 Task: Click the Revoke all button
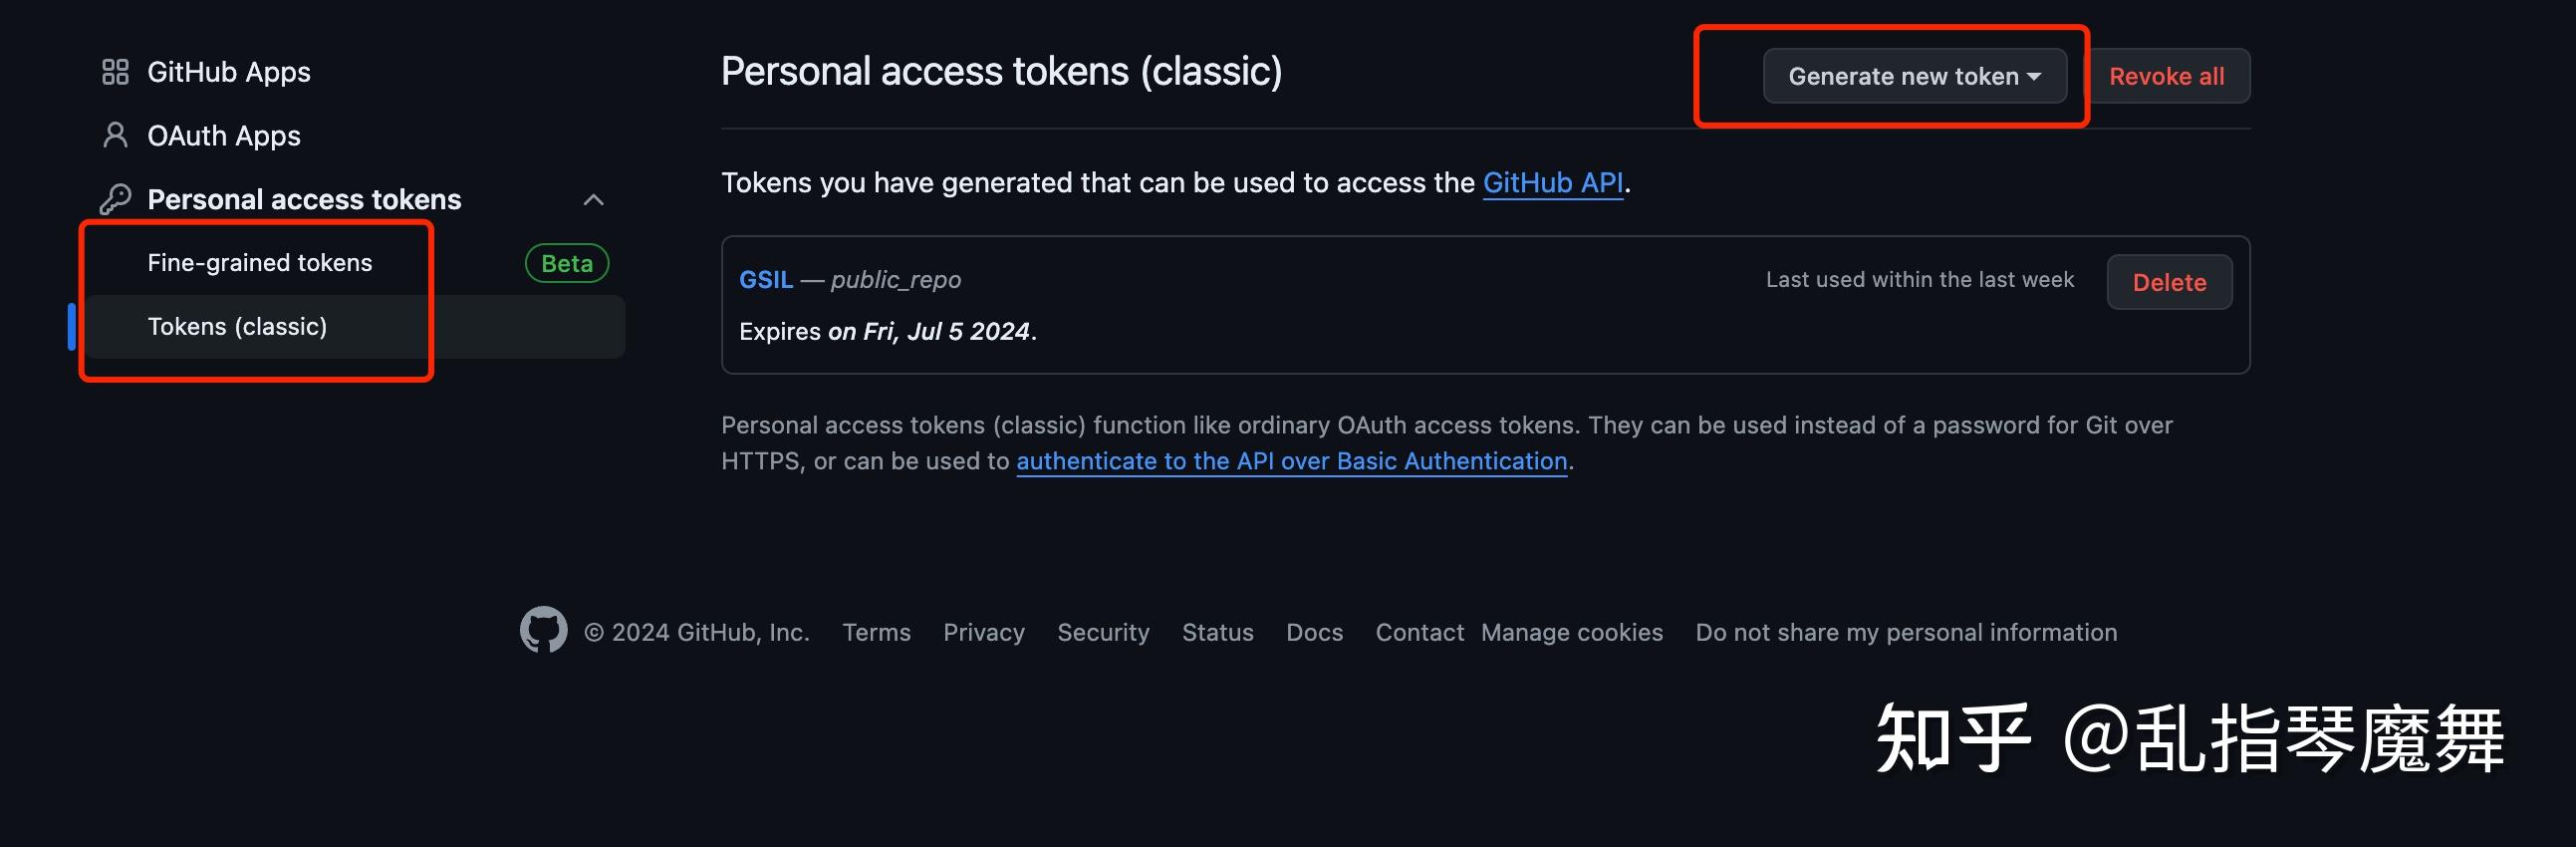pos(2166,76)
